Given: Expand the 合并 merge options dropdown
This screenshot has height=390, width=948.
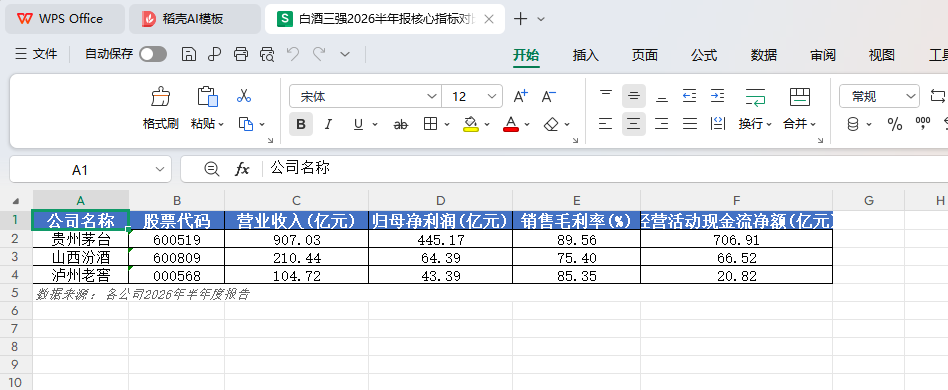Looking at the screenshot, I should point(813,125).
